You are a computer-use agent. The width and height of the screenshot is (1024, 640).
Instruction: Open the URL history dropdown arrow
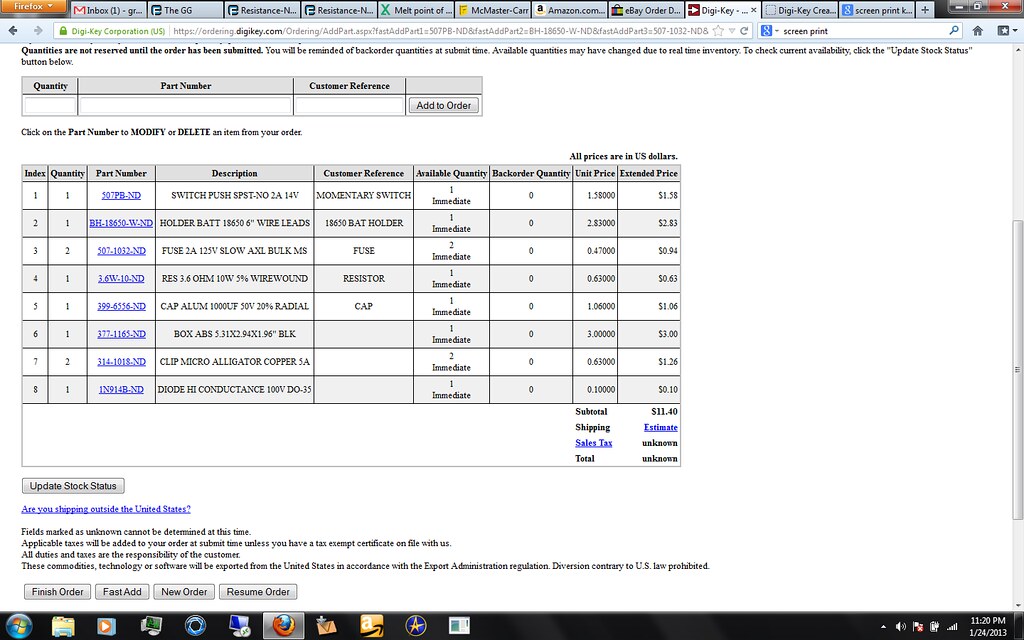point(732,31)
